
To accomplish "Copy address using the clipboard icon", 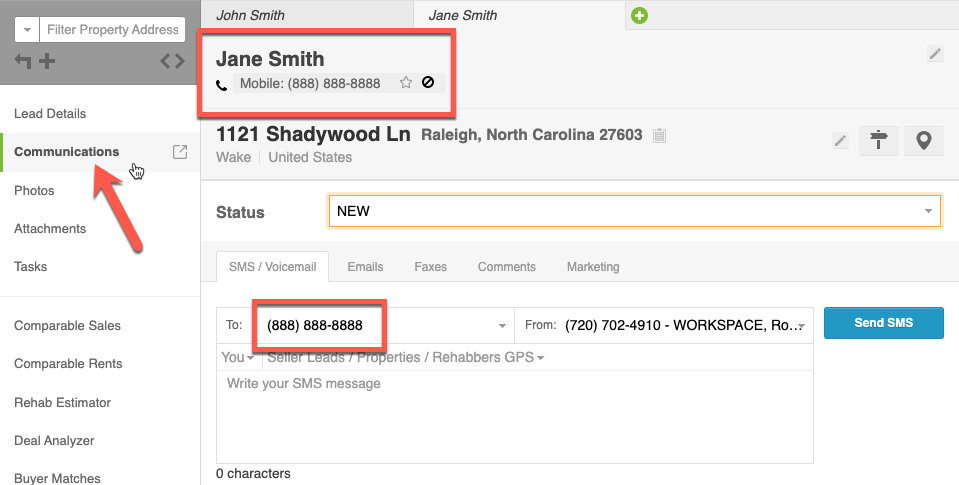I will pos(659,135).
